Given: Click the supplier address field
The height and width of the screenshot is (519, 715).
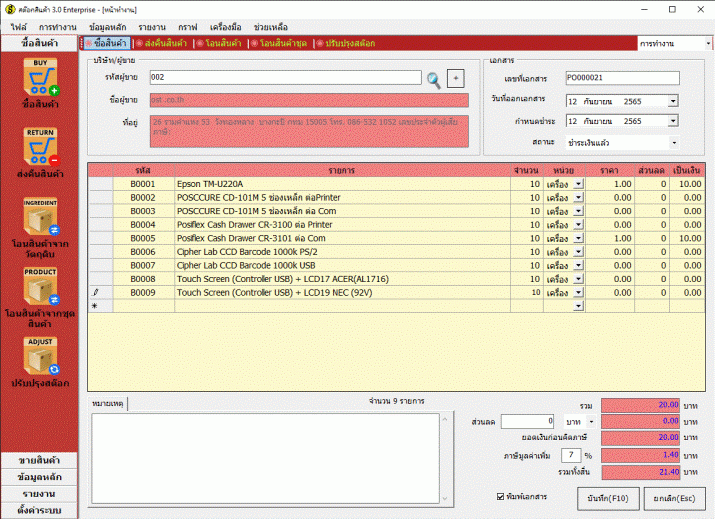Looking at the screenshot, I should pyautogui.click(x=309, y=131).
